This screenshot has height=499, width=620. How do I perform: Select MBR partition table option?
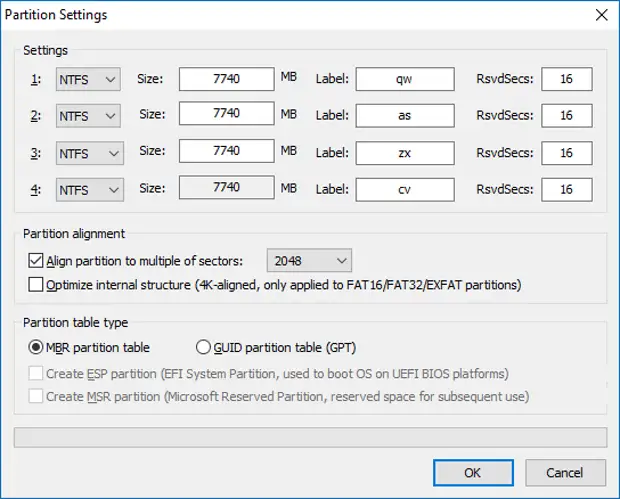pyautogui.click(x=37, y=348)
